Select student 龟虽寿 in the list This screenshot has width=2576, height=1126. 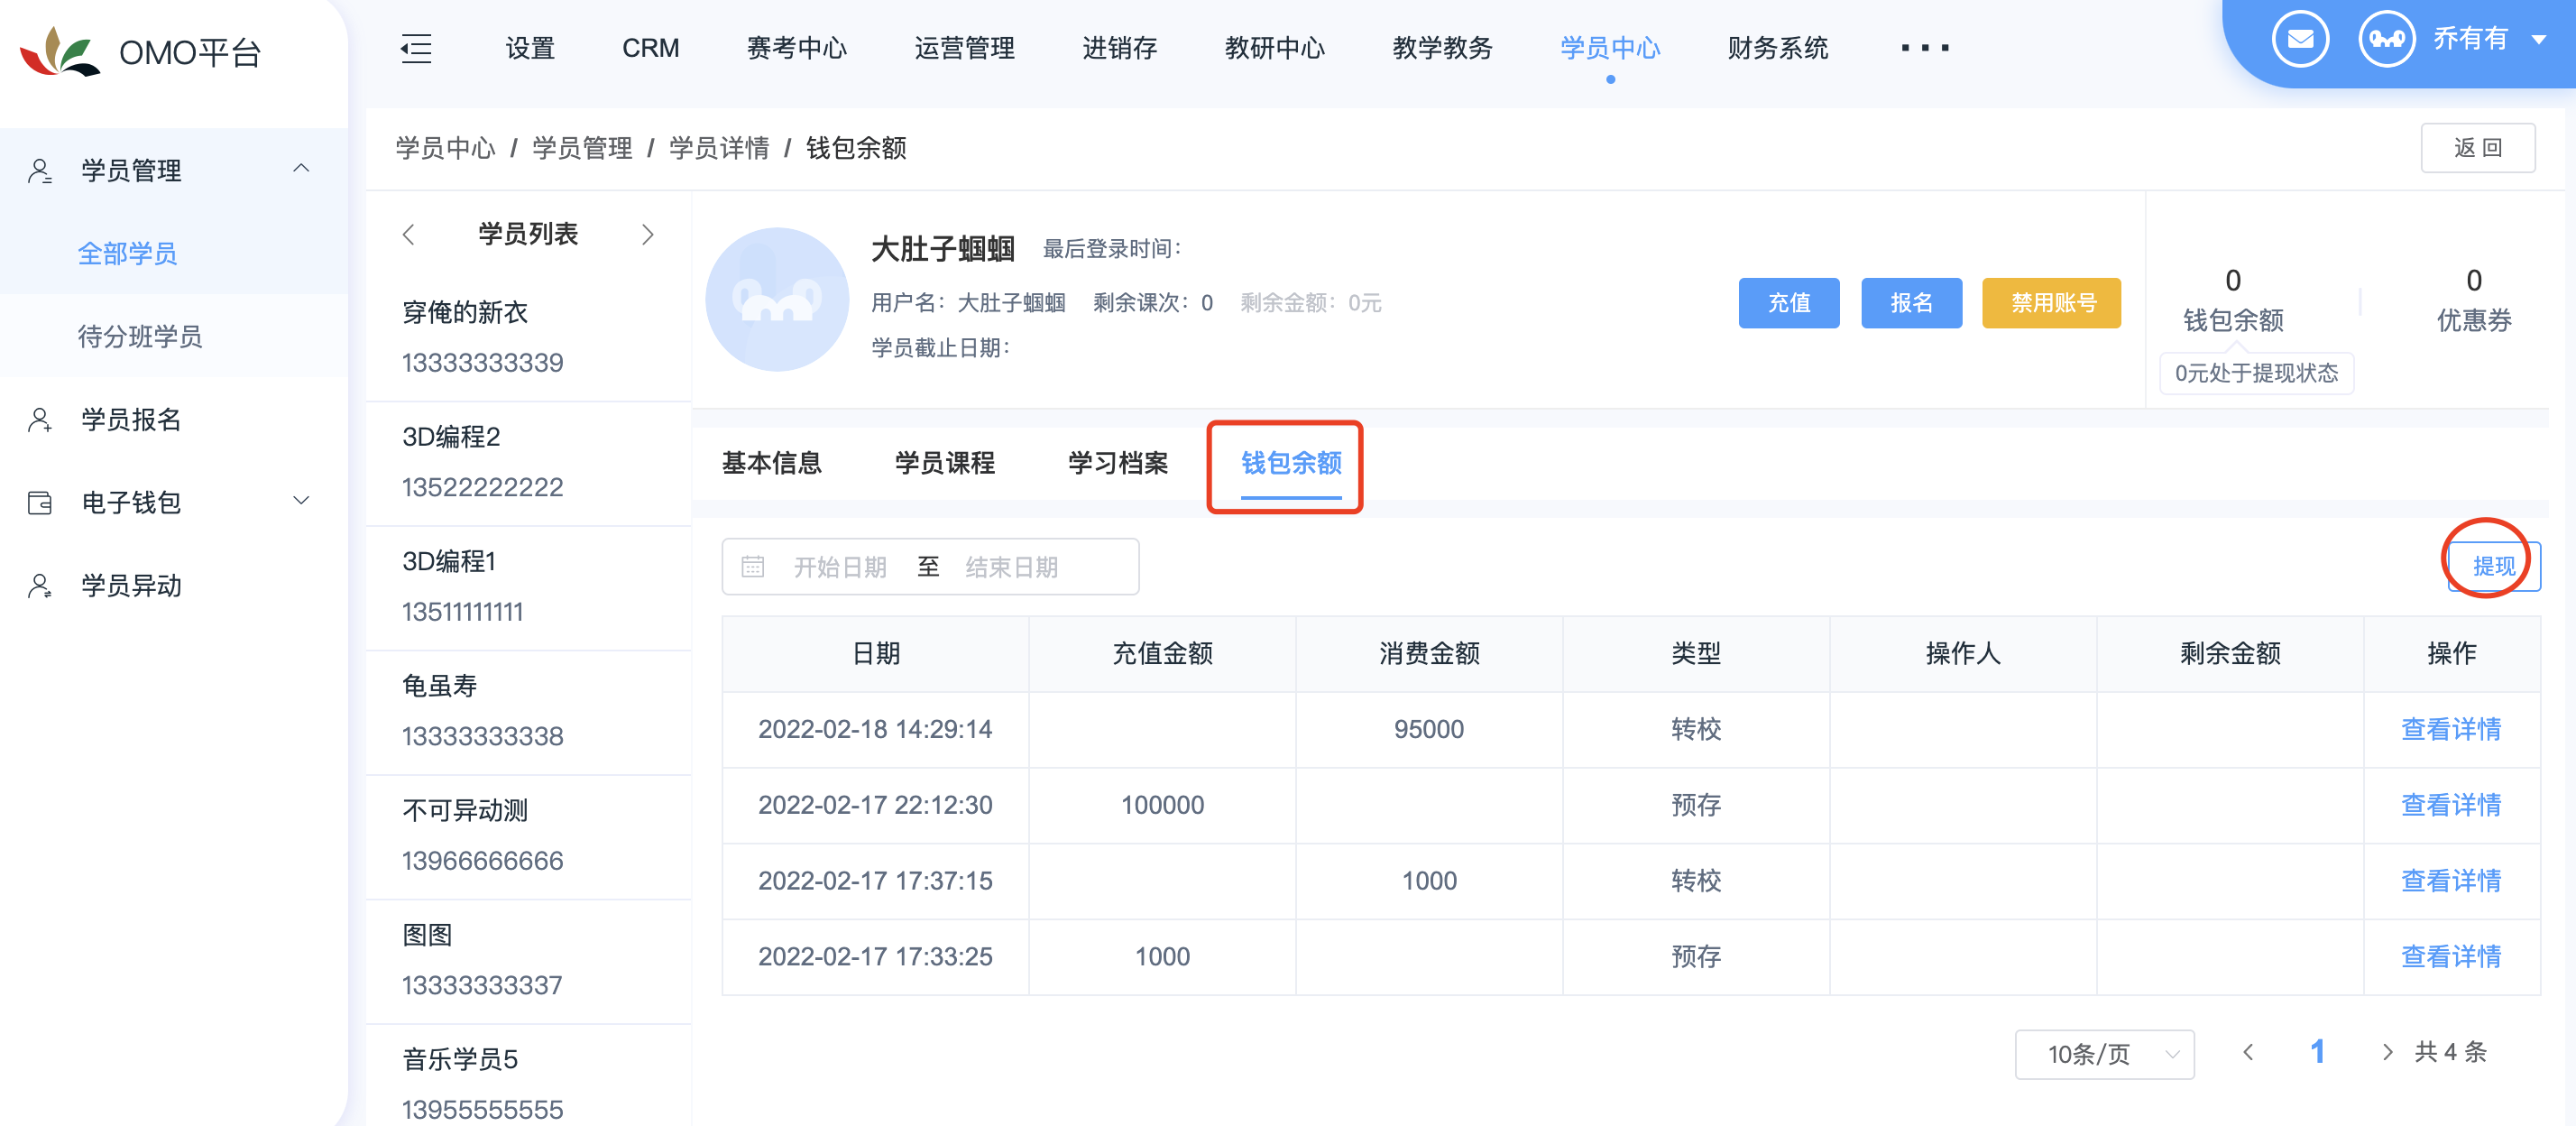pos(528,712)
